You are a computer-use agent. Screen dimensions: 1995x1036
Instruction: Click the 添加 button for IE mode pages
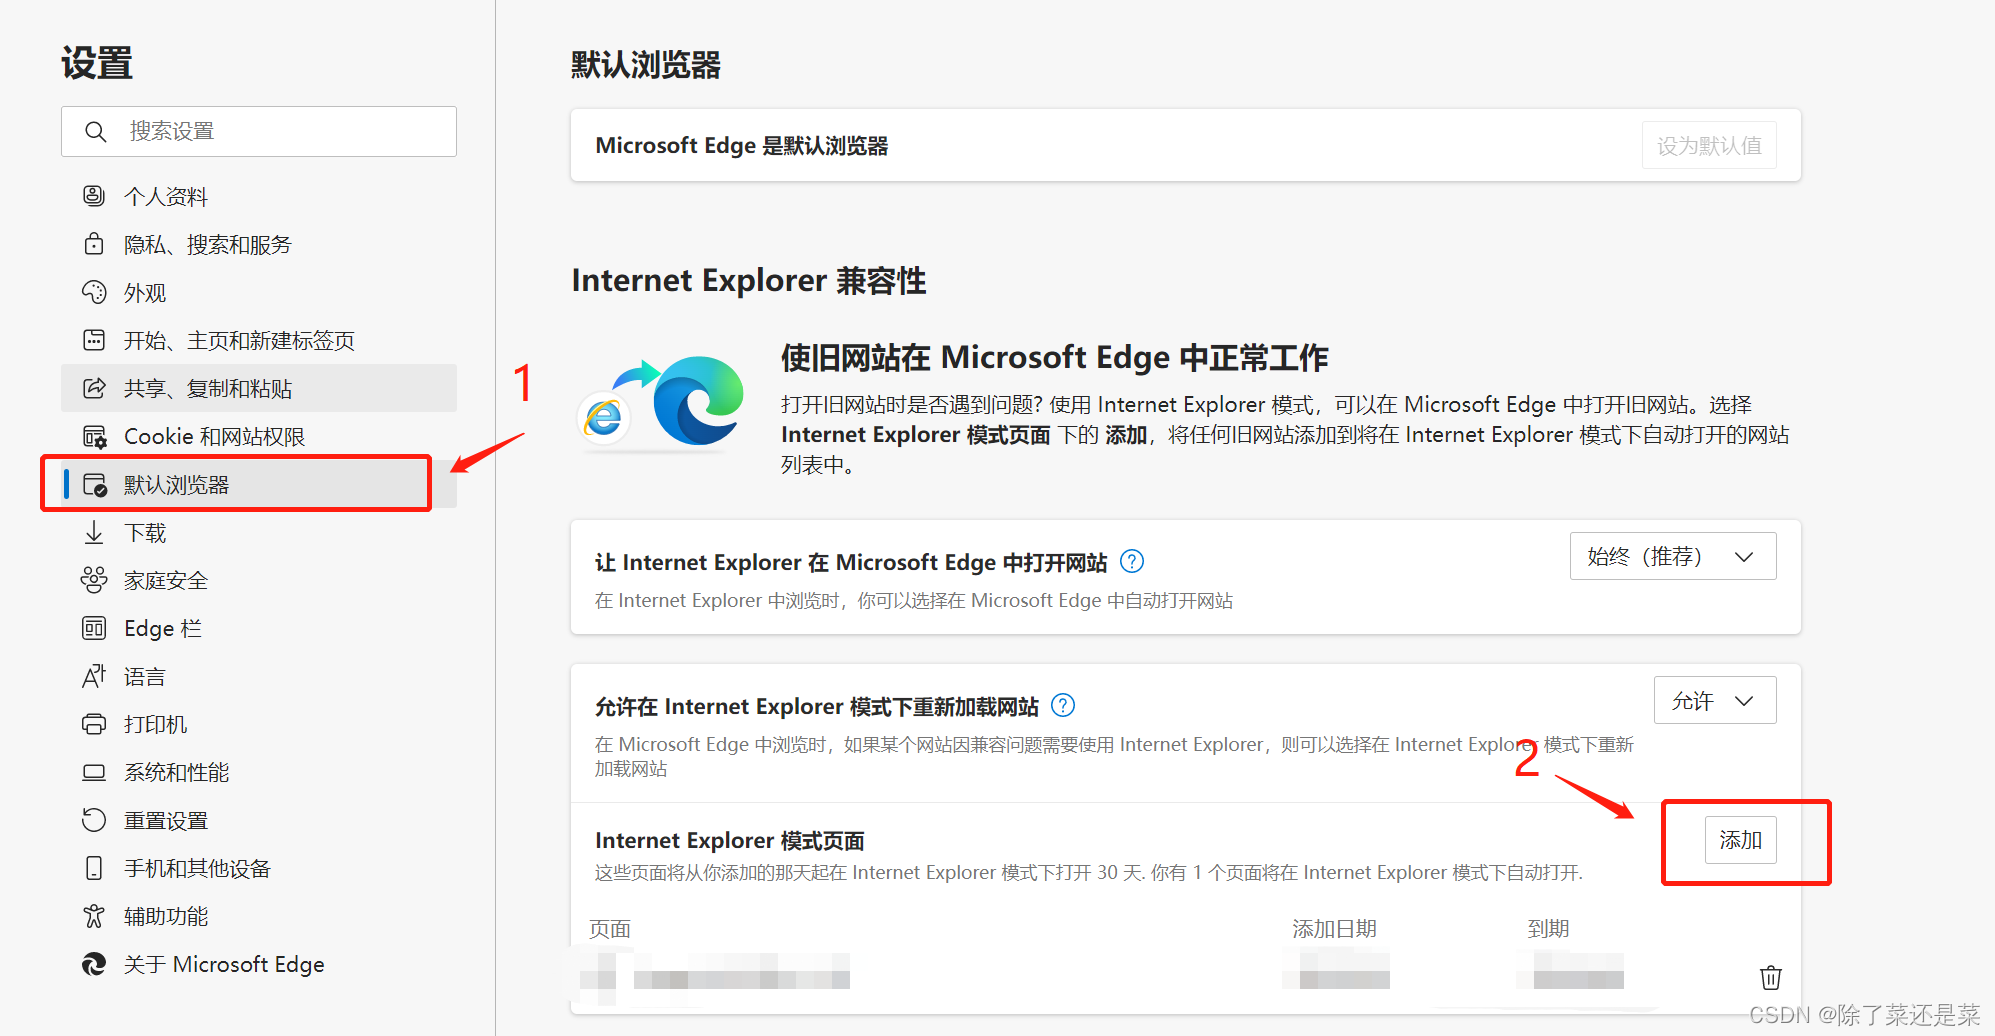click(x=1741, y=840)
